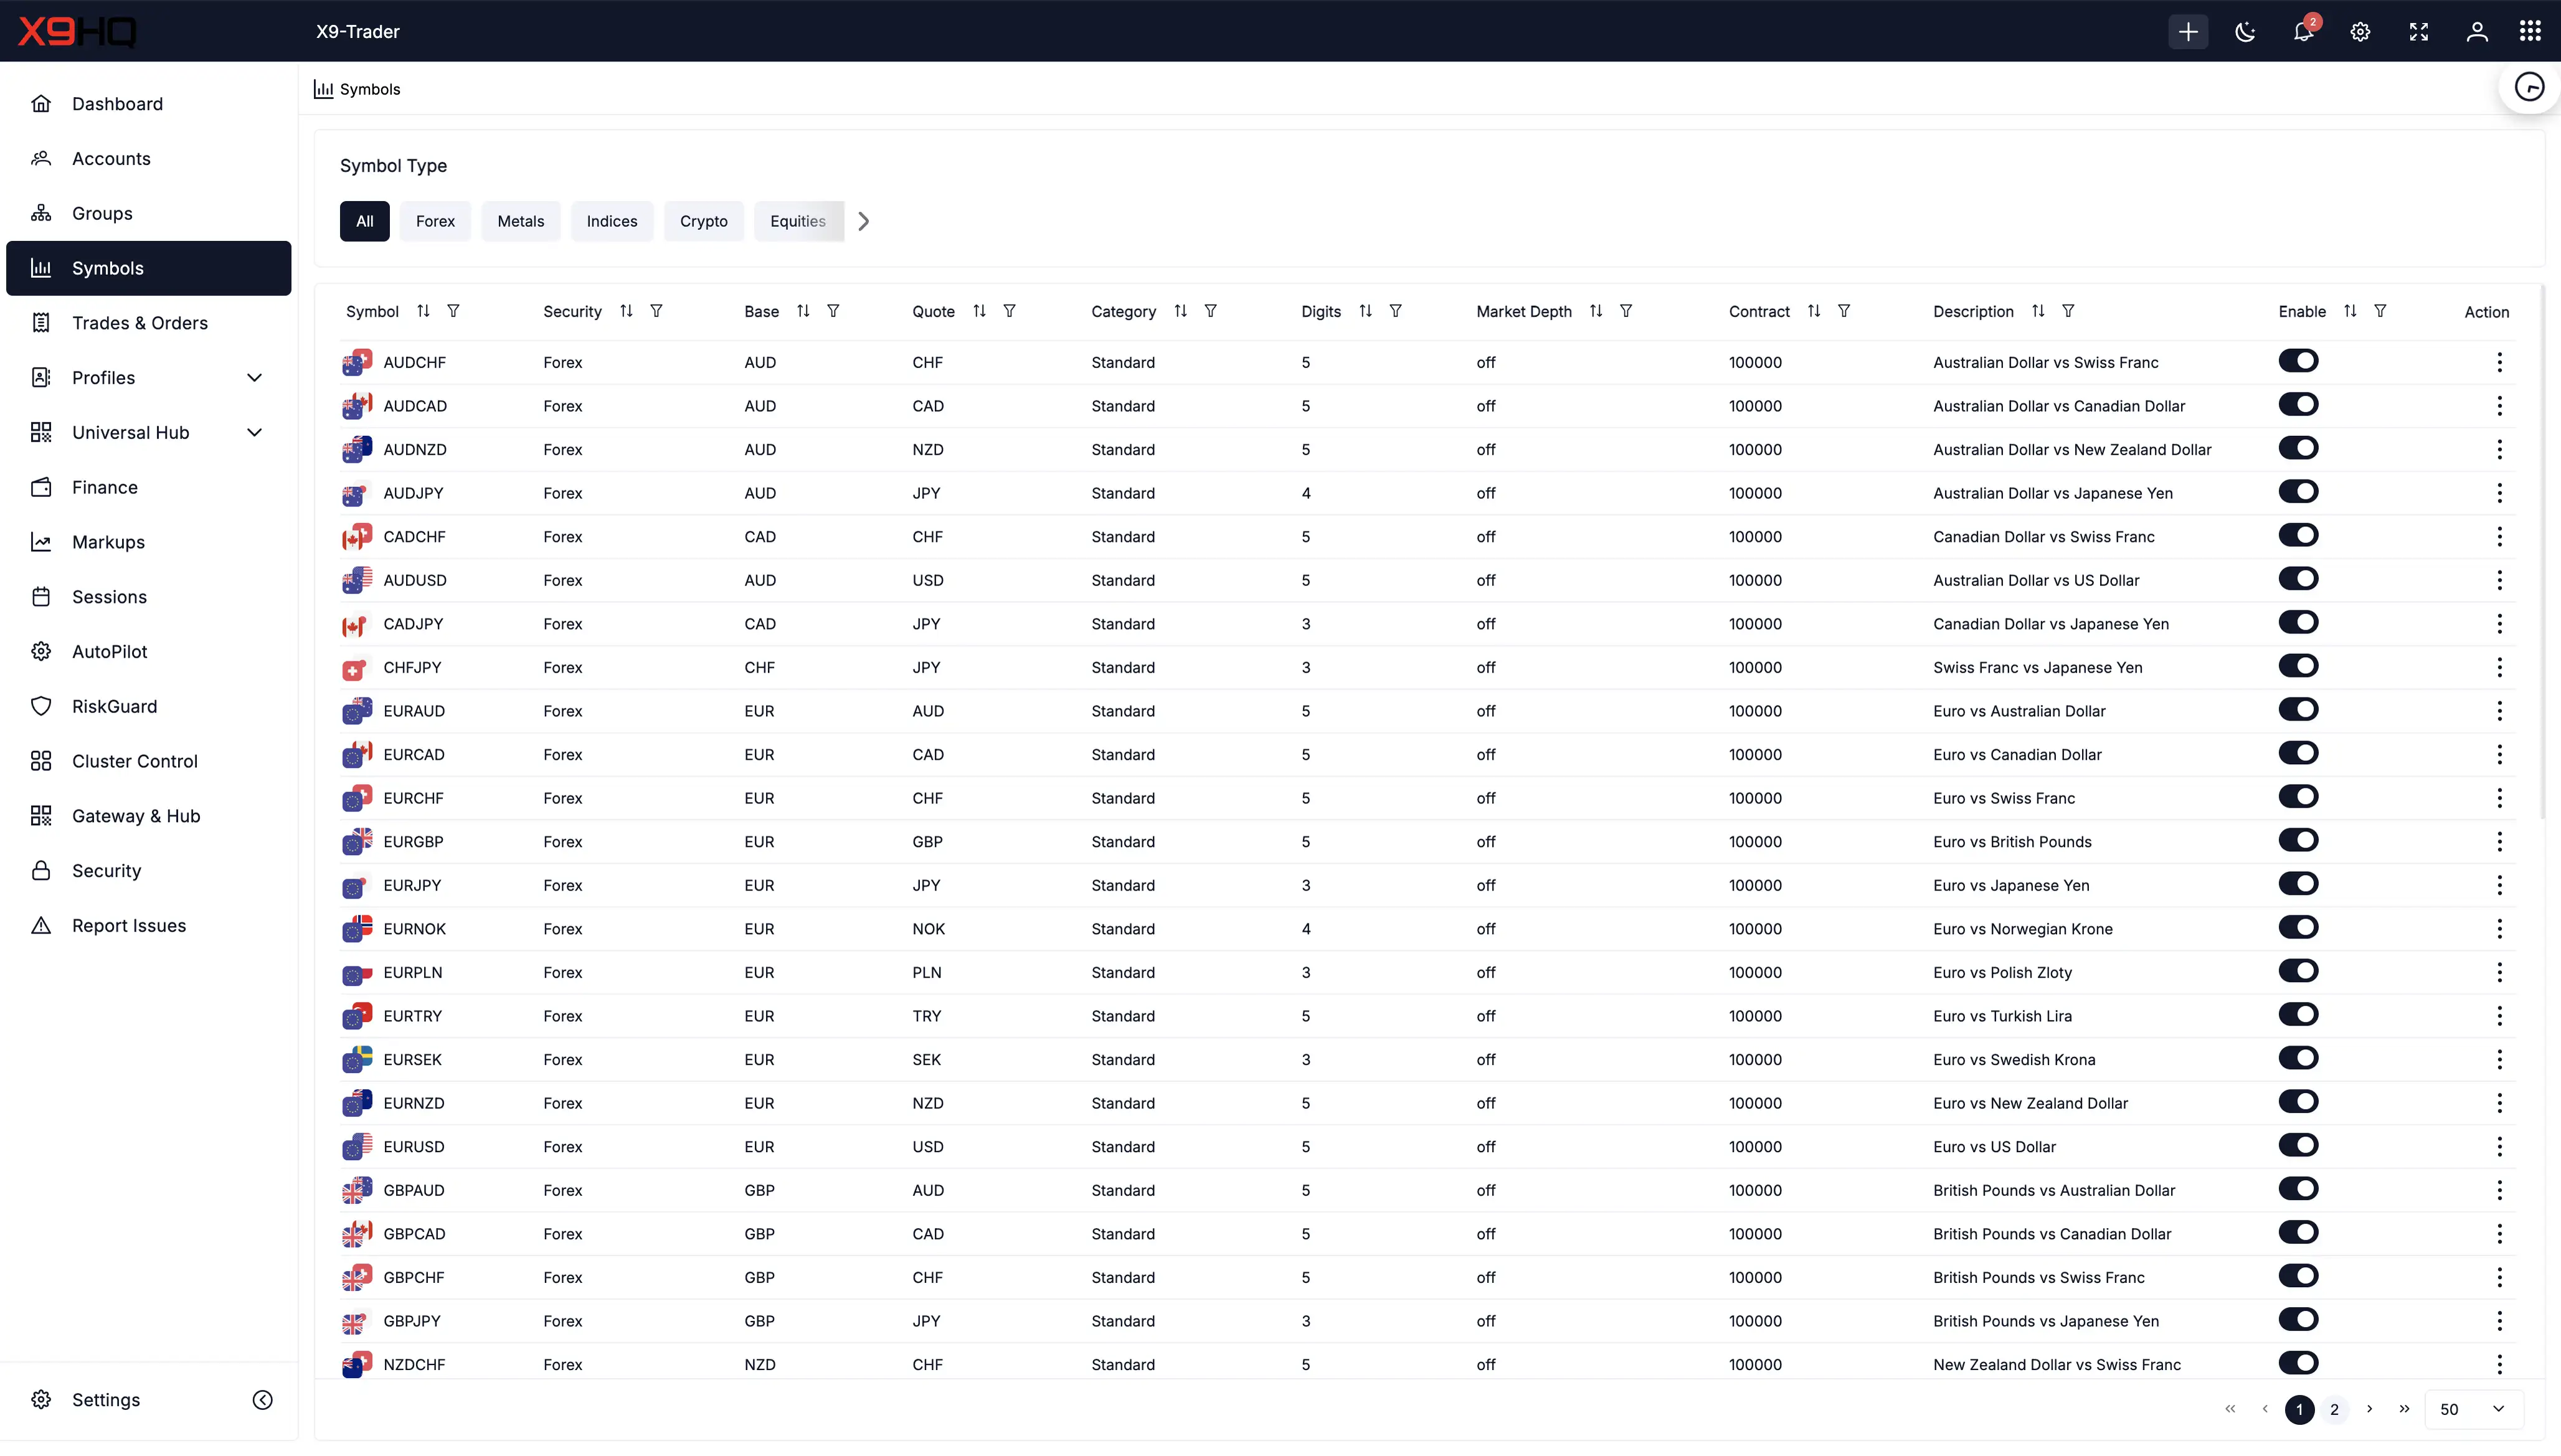Toggle enable switch for EURGBP

pyautogui.click(x=2298, y=840)
